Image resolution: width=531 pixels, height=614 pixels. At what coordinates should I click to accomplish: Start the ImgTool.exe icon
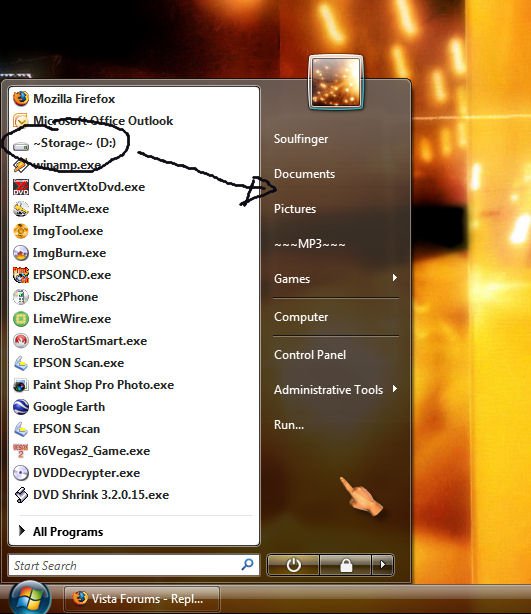[21, 231]
